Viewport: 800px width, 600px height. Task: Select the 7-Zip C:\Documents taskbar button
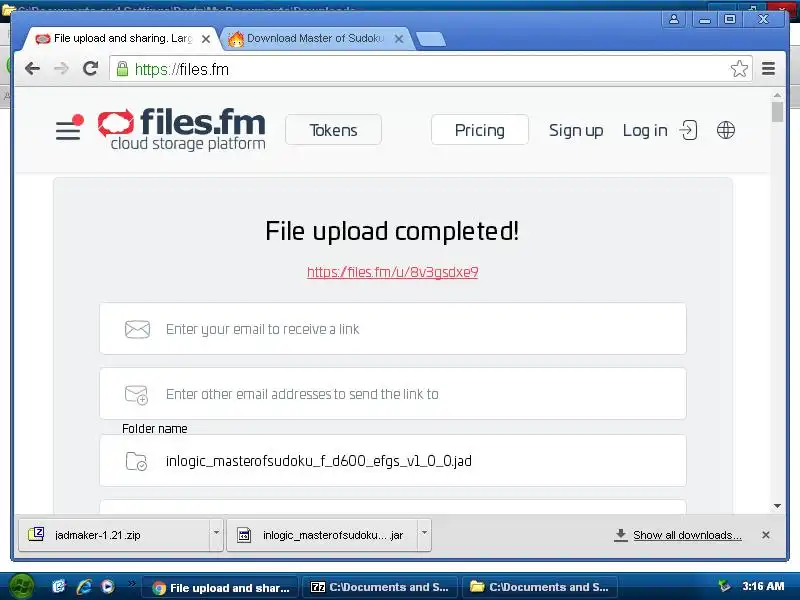(x=381, y=587)
